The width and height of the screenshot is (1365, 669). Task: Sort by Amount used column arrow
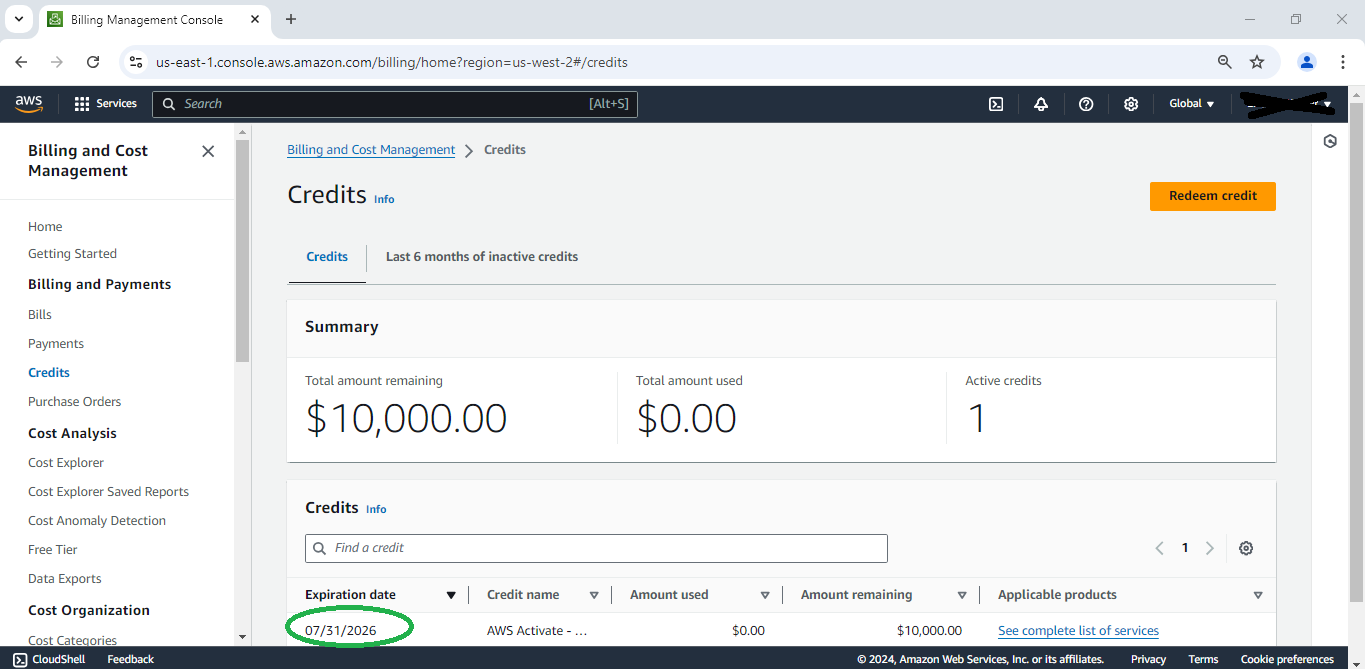point(765,595)
